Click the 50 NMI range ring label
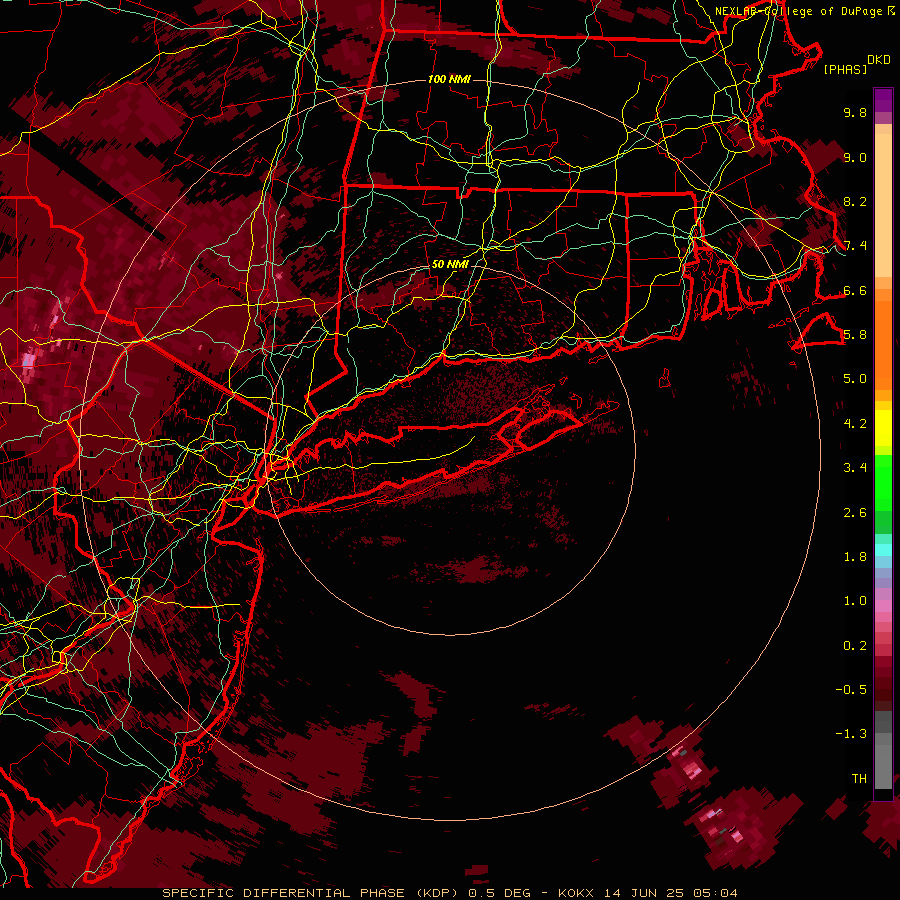This screenshot has height=900, width=900. coord(450,264)
